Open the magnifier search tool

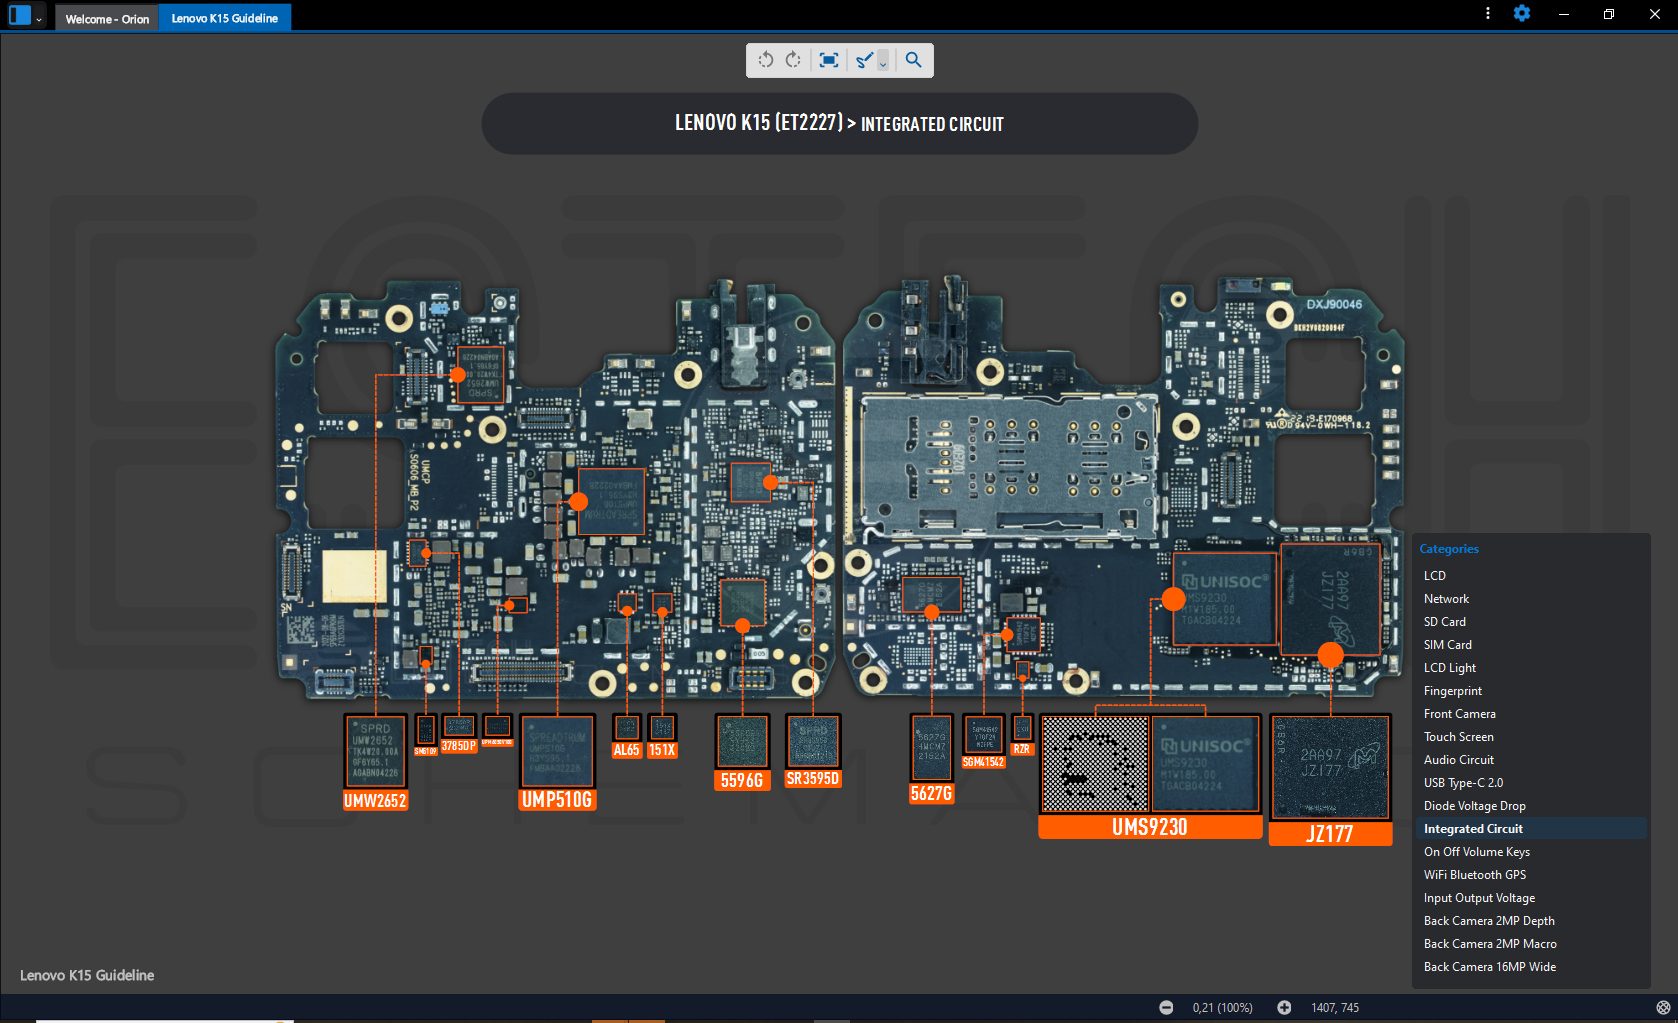click(x=914, y=60)
